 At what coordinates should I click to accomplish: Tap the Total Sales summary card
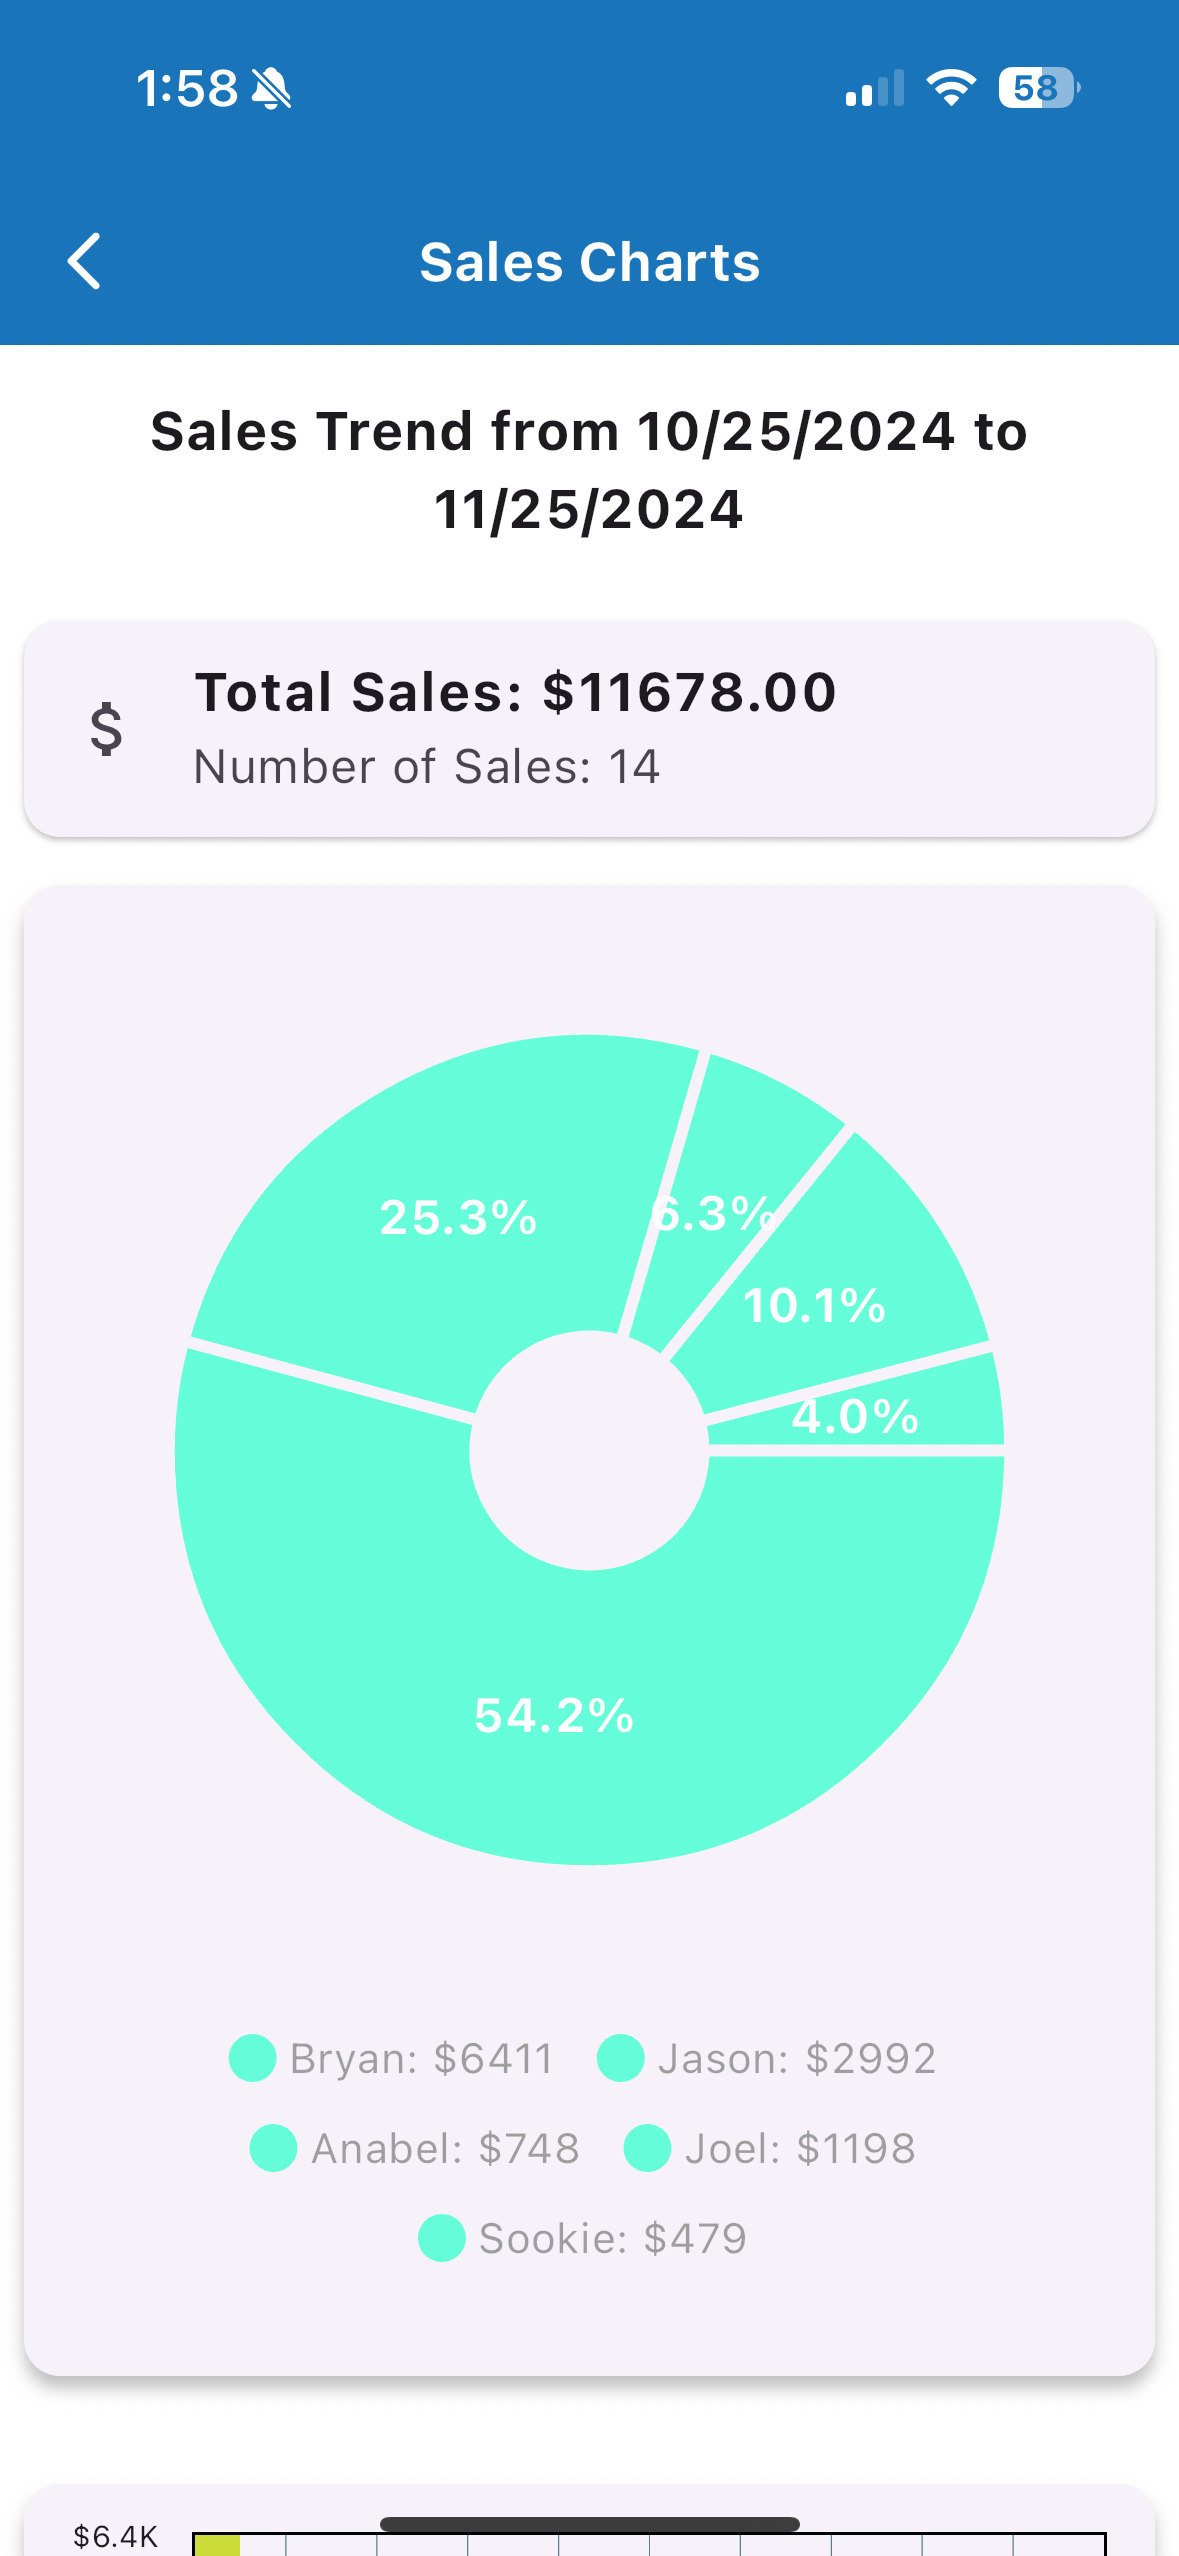click(589, 728)
